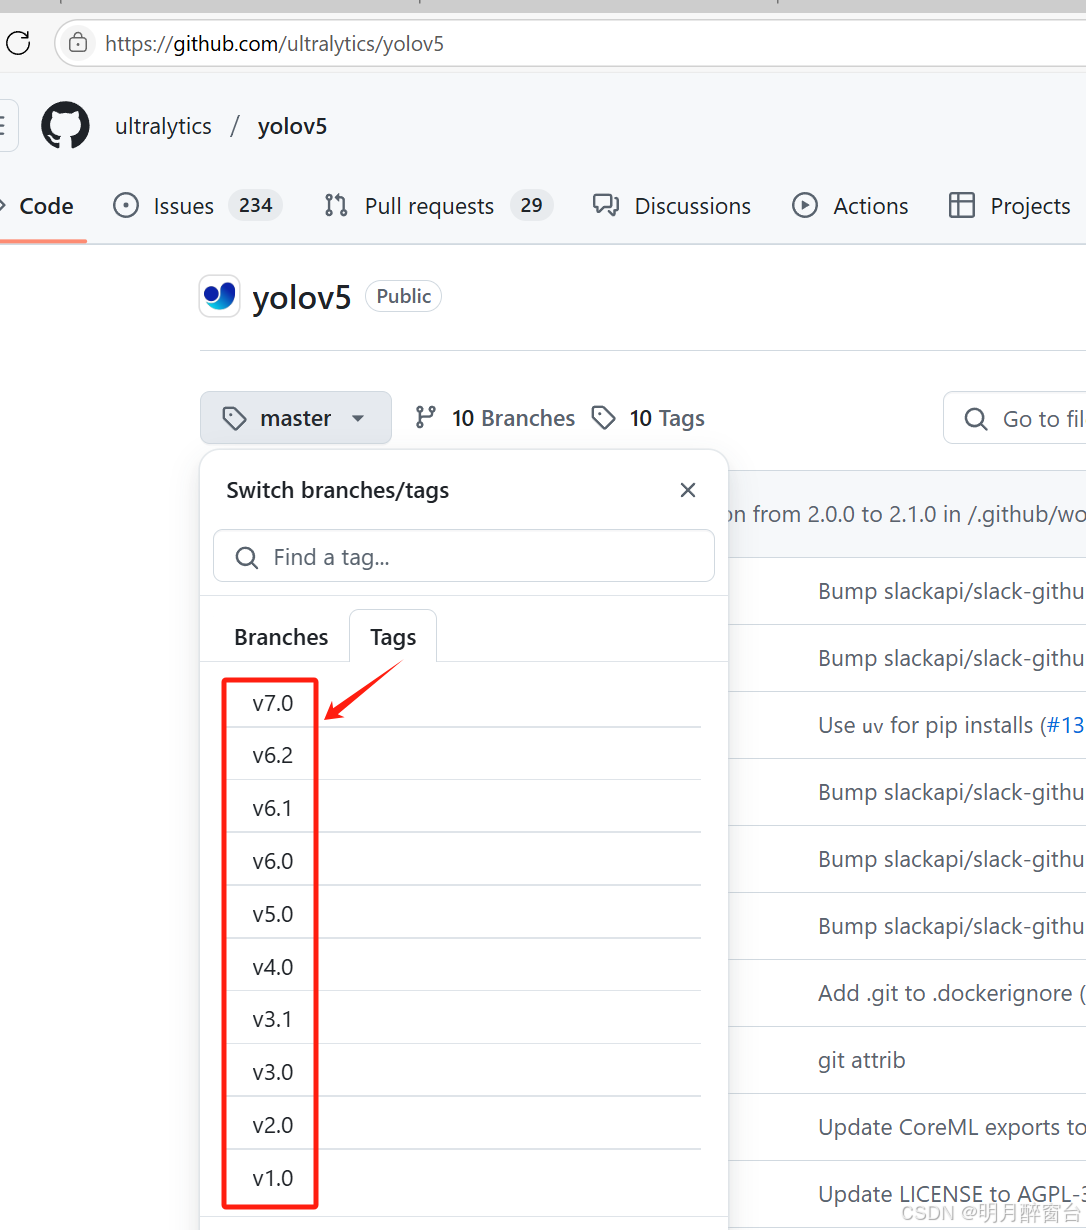
Task: Select tag v5.0
Action: pyautogui.click(x=464, y=914)
